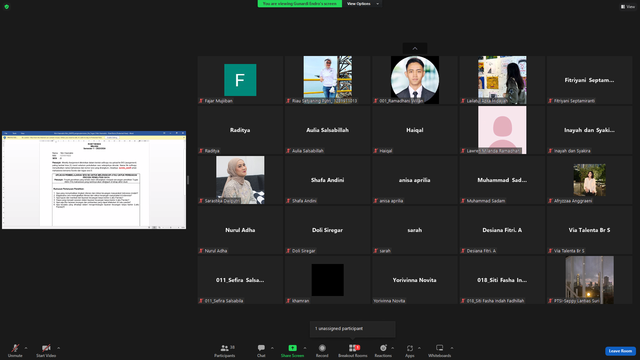The width and height of the screenshot is (640, 360).
Task: Select Via Talenta Br S participant tile
Action: click(589, 230)
